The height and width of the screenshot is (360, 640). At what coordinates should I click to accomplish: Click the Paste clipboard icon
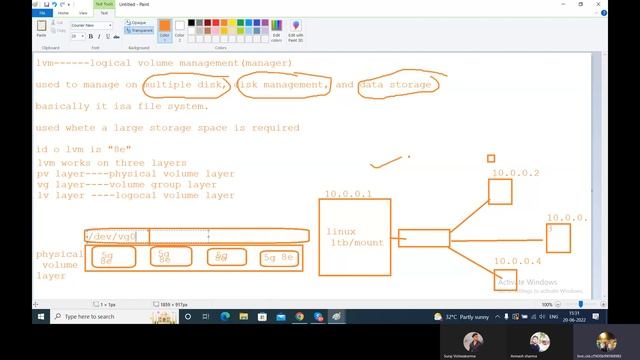pos(41,26)
